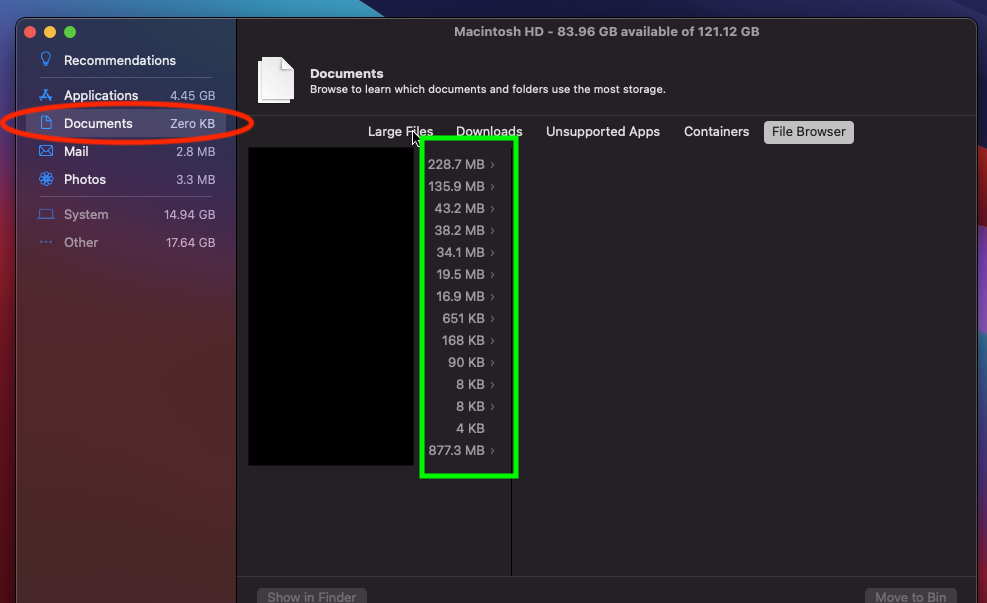Click the Move to Bin button
This screenshot has width=987, height=603.
(x=911, y=596)
